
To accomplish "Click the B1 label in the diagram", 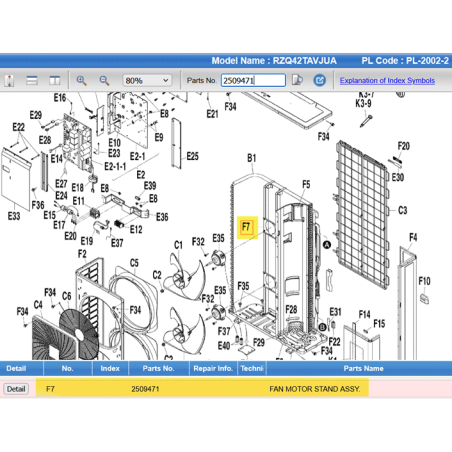I will coord(252,158).
